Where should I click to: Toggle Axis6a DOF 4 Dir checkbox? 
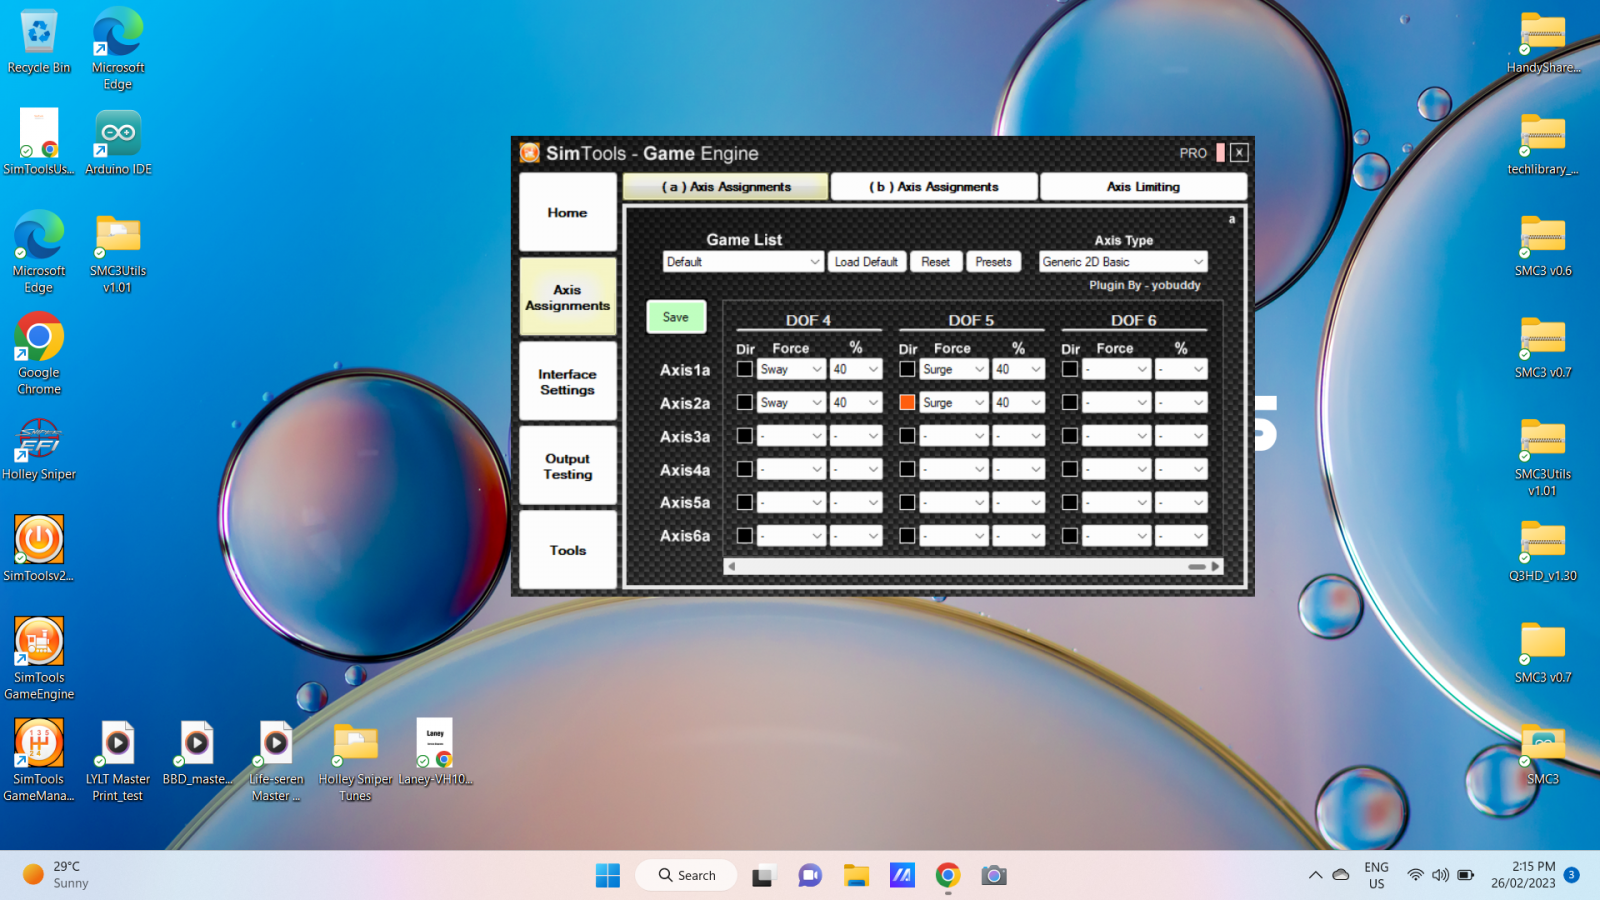(745, 536)
